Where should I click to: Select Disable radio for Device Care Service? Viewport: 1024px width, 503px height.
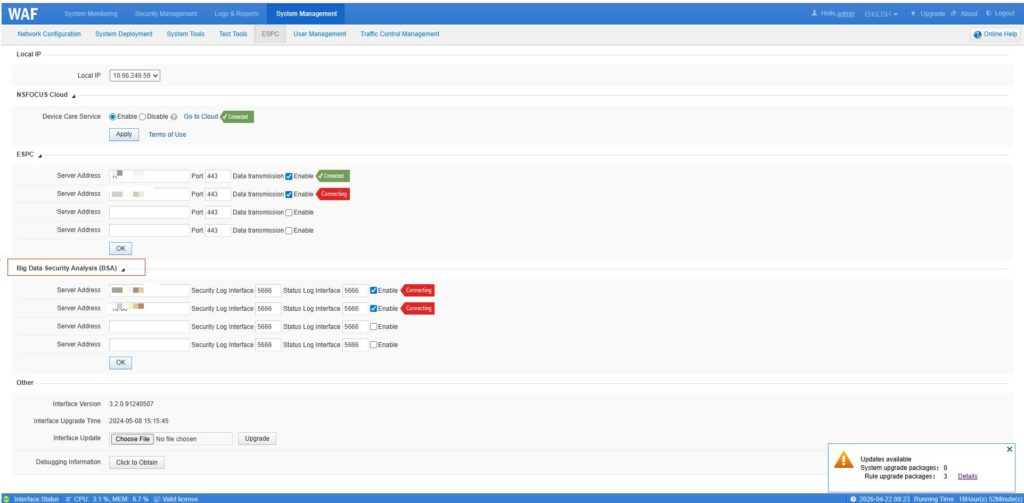pos(143,117)
